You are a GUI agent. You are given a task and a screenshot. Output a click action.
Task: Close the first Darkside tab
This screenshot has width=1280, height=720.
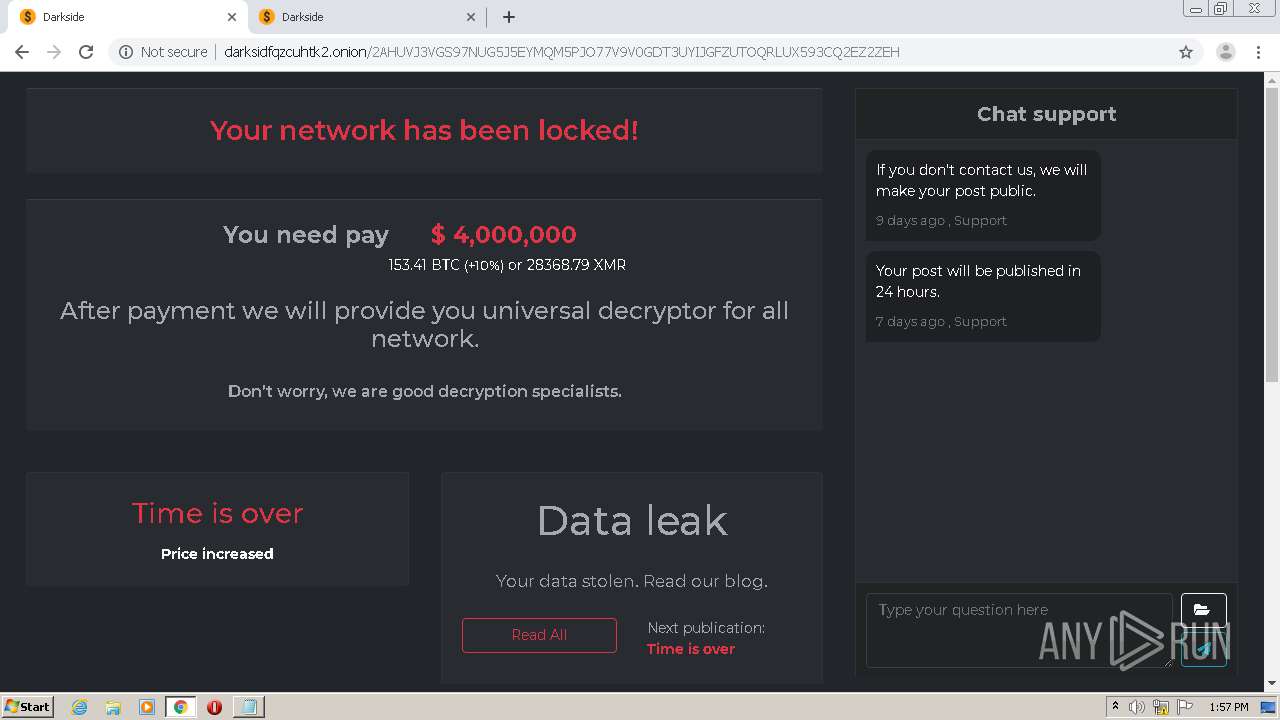click(232, 17)
